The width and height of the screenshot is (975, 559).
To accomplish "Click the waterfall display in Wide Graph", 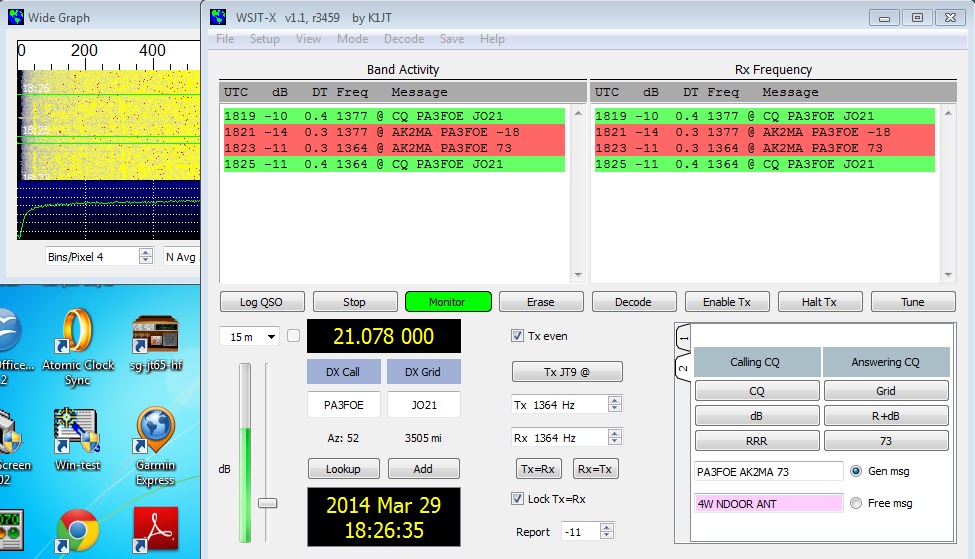I will (x=109, y=124).
